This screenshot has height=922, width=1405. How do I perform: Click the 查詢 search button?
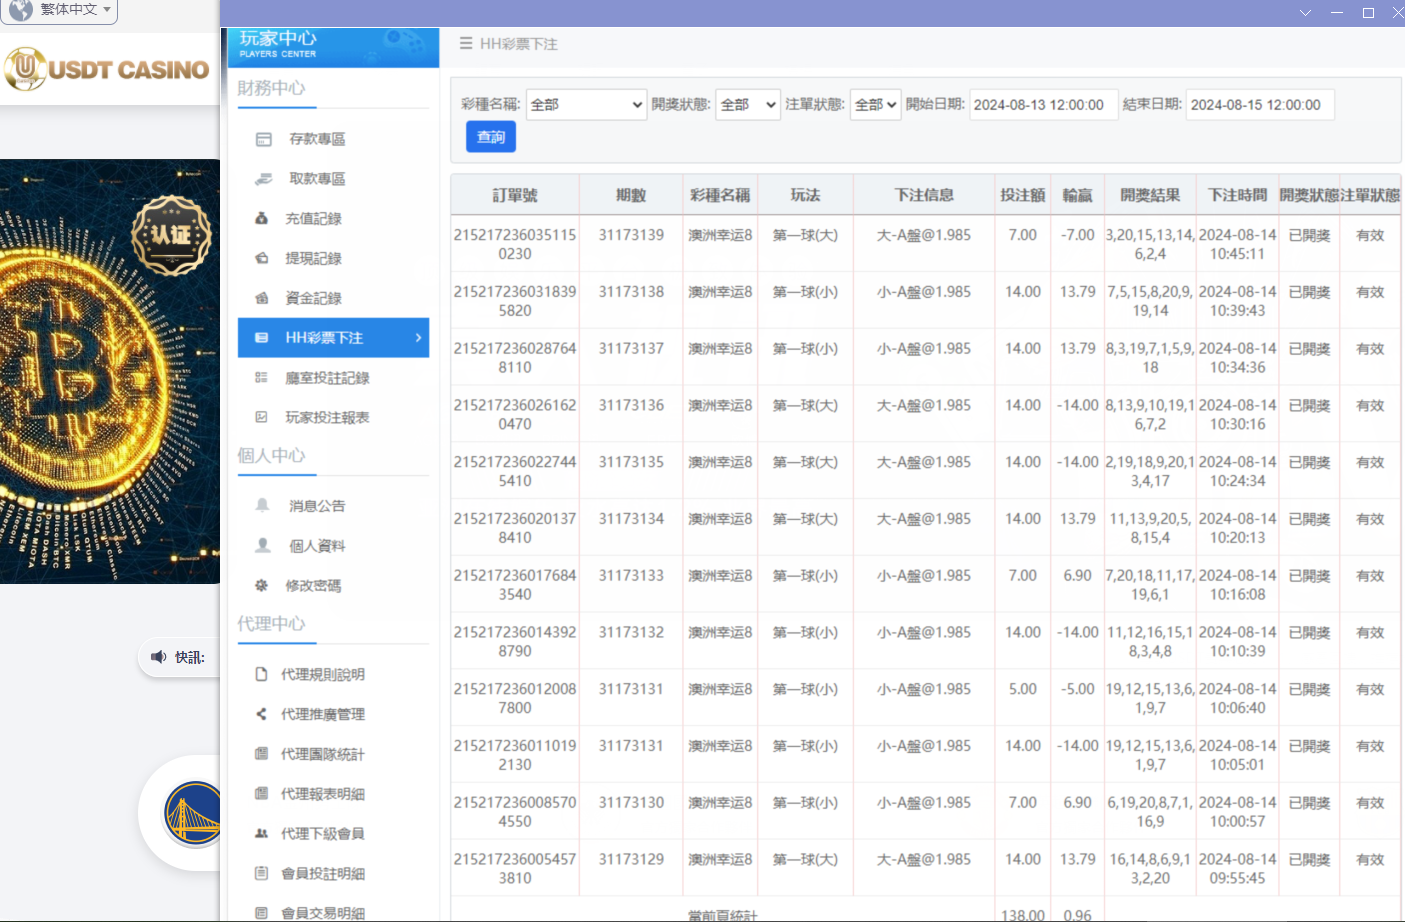click(x=491, y=136)
